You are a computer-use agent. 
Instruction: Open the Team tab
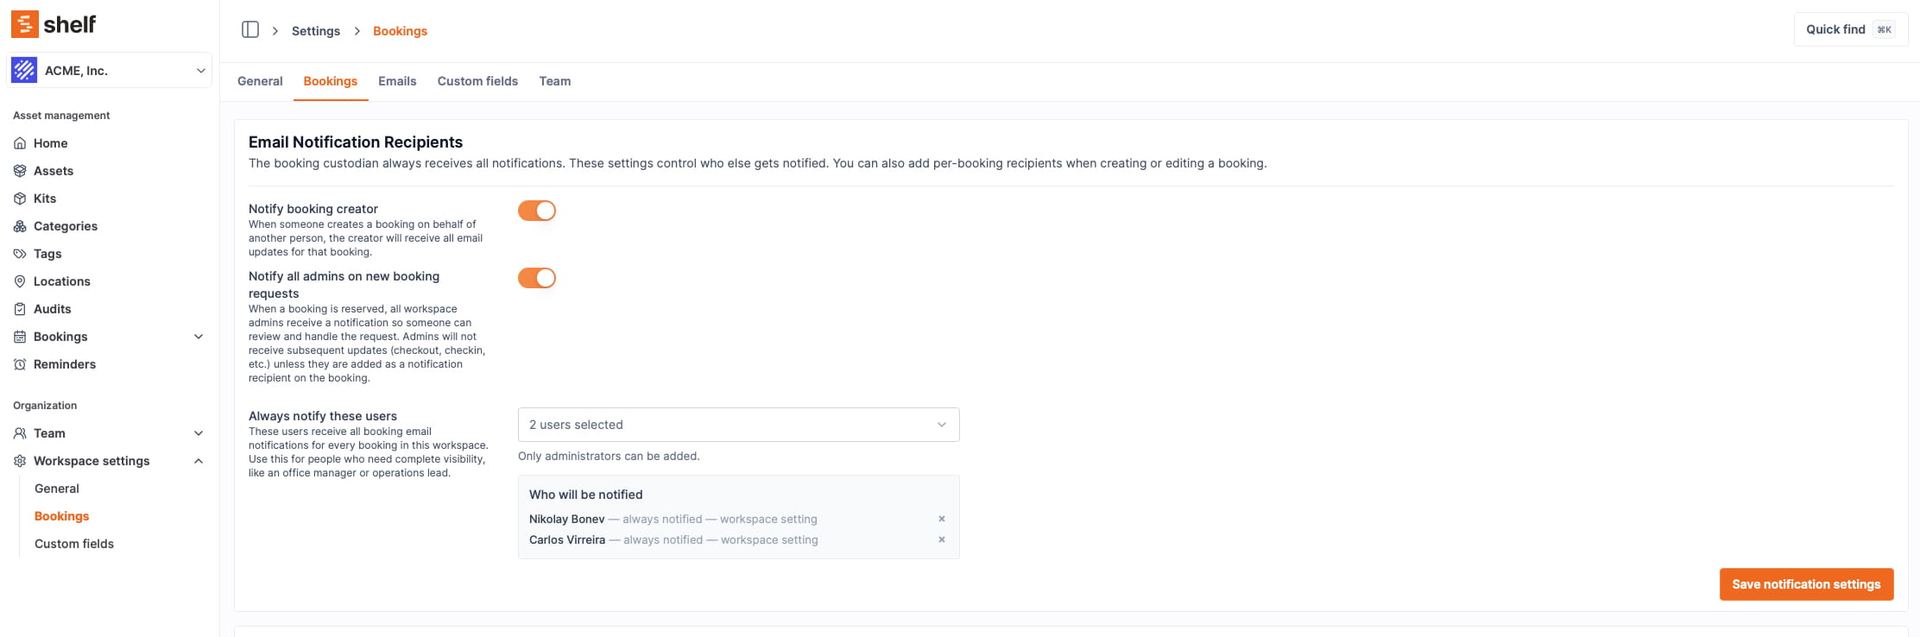click(x=555, y=81)
